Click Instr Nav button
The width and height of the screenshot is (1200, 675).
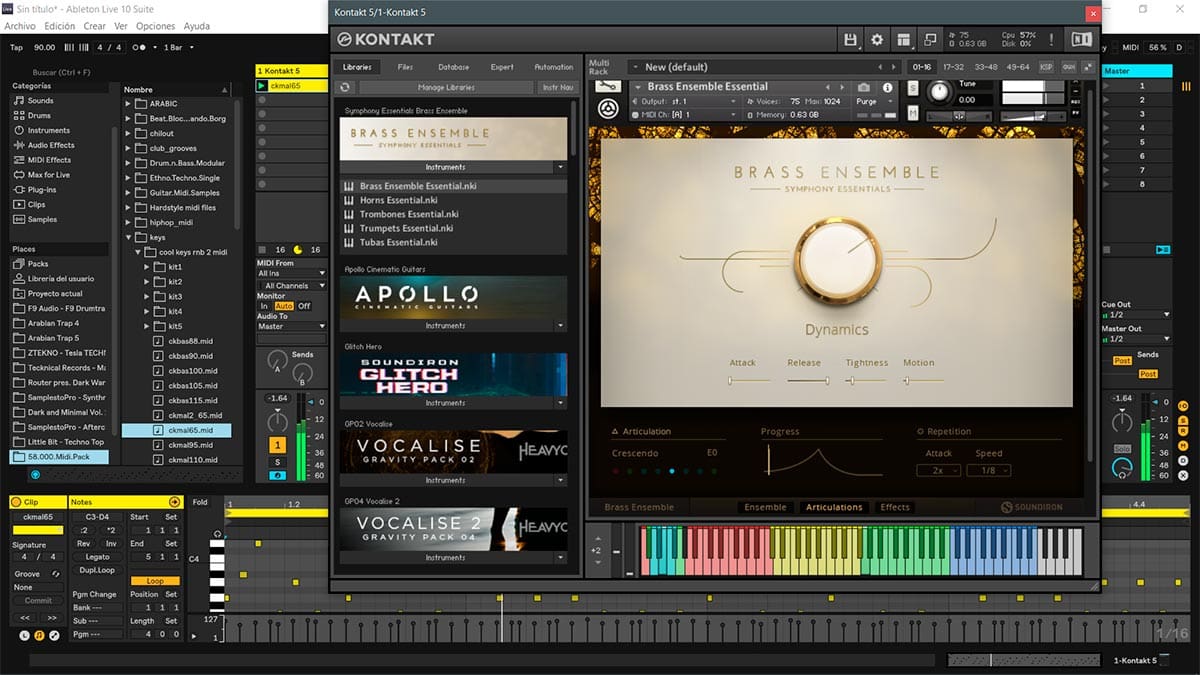tap(558, 88)
